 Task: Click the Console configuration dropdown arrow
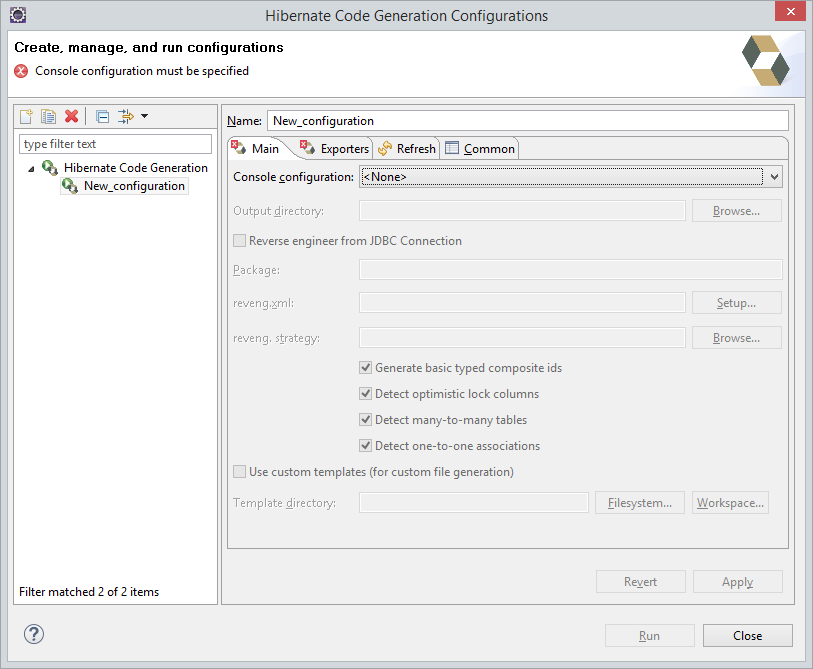pyautogui.click(x=774, y=177)
